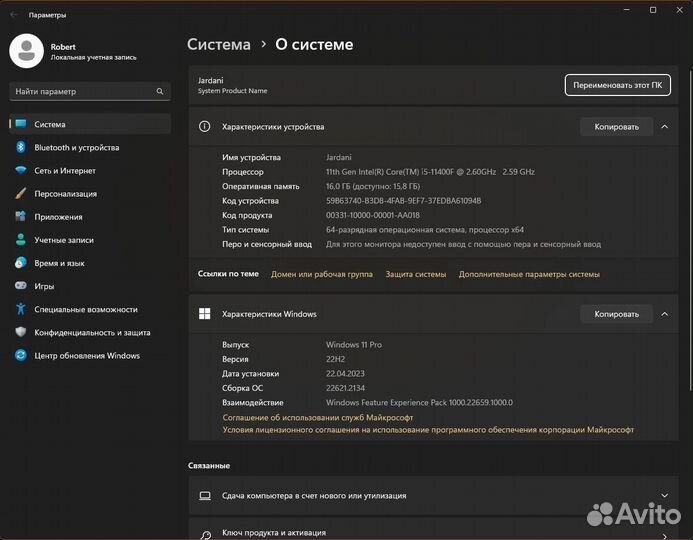Screen dimensions: 693x540
Task: Click Windows Feature Experience Pack text
Action: 419,402
